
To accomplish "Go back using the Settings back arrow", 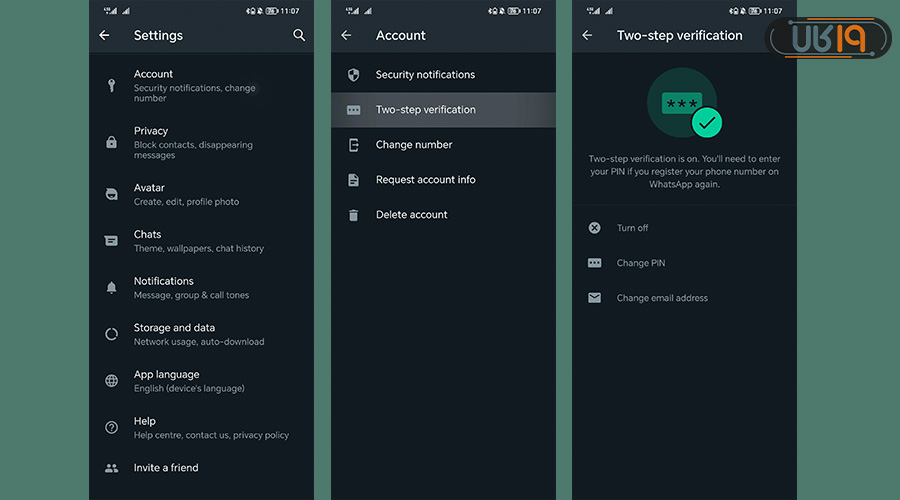I will (105, 35).
